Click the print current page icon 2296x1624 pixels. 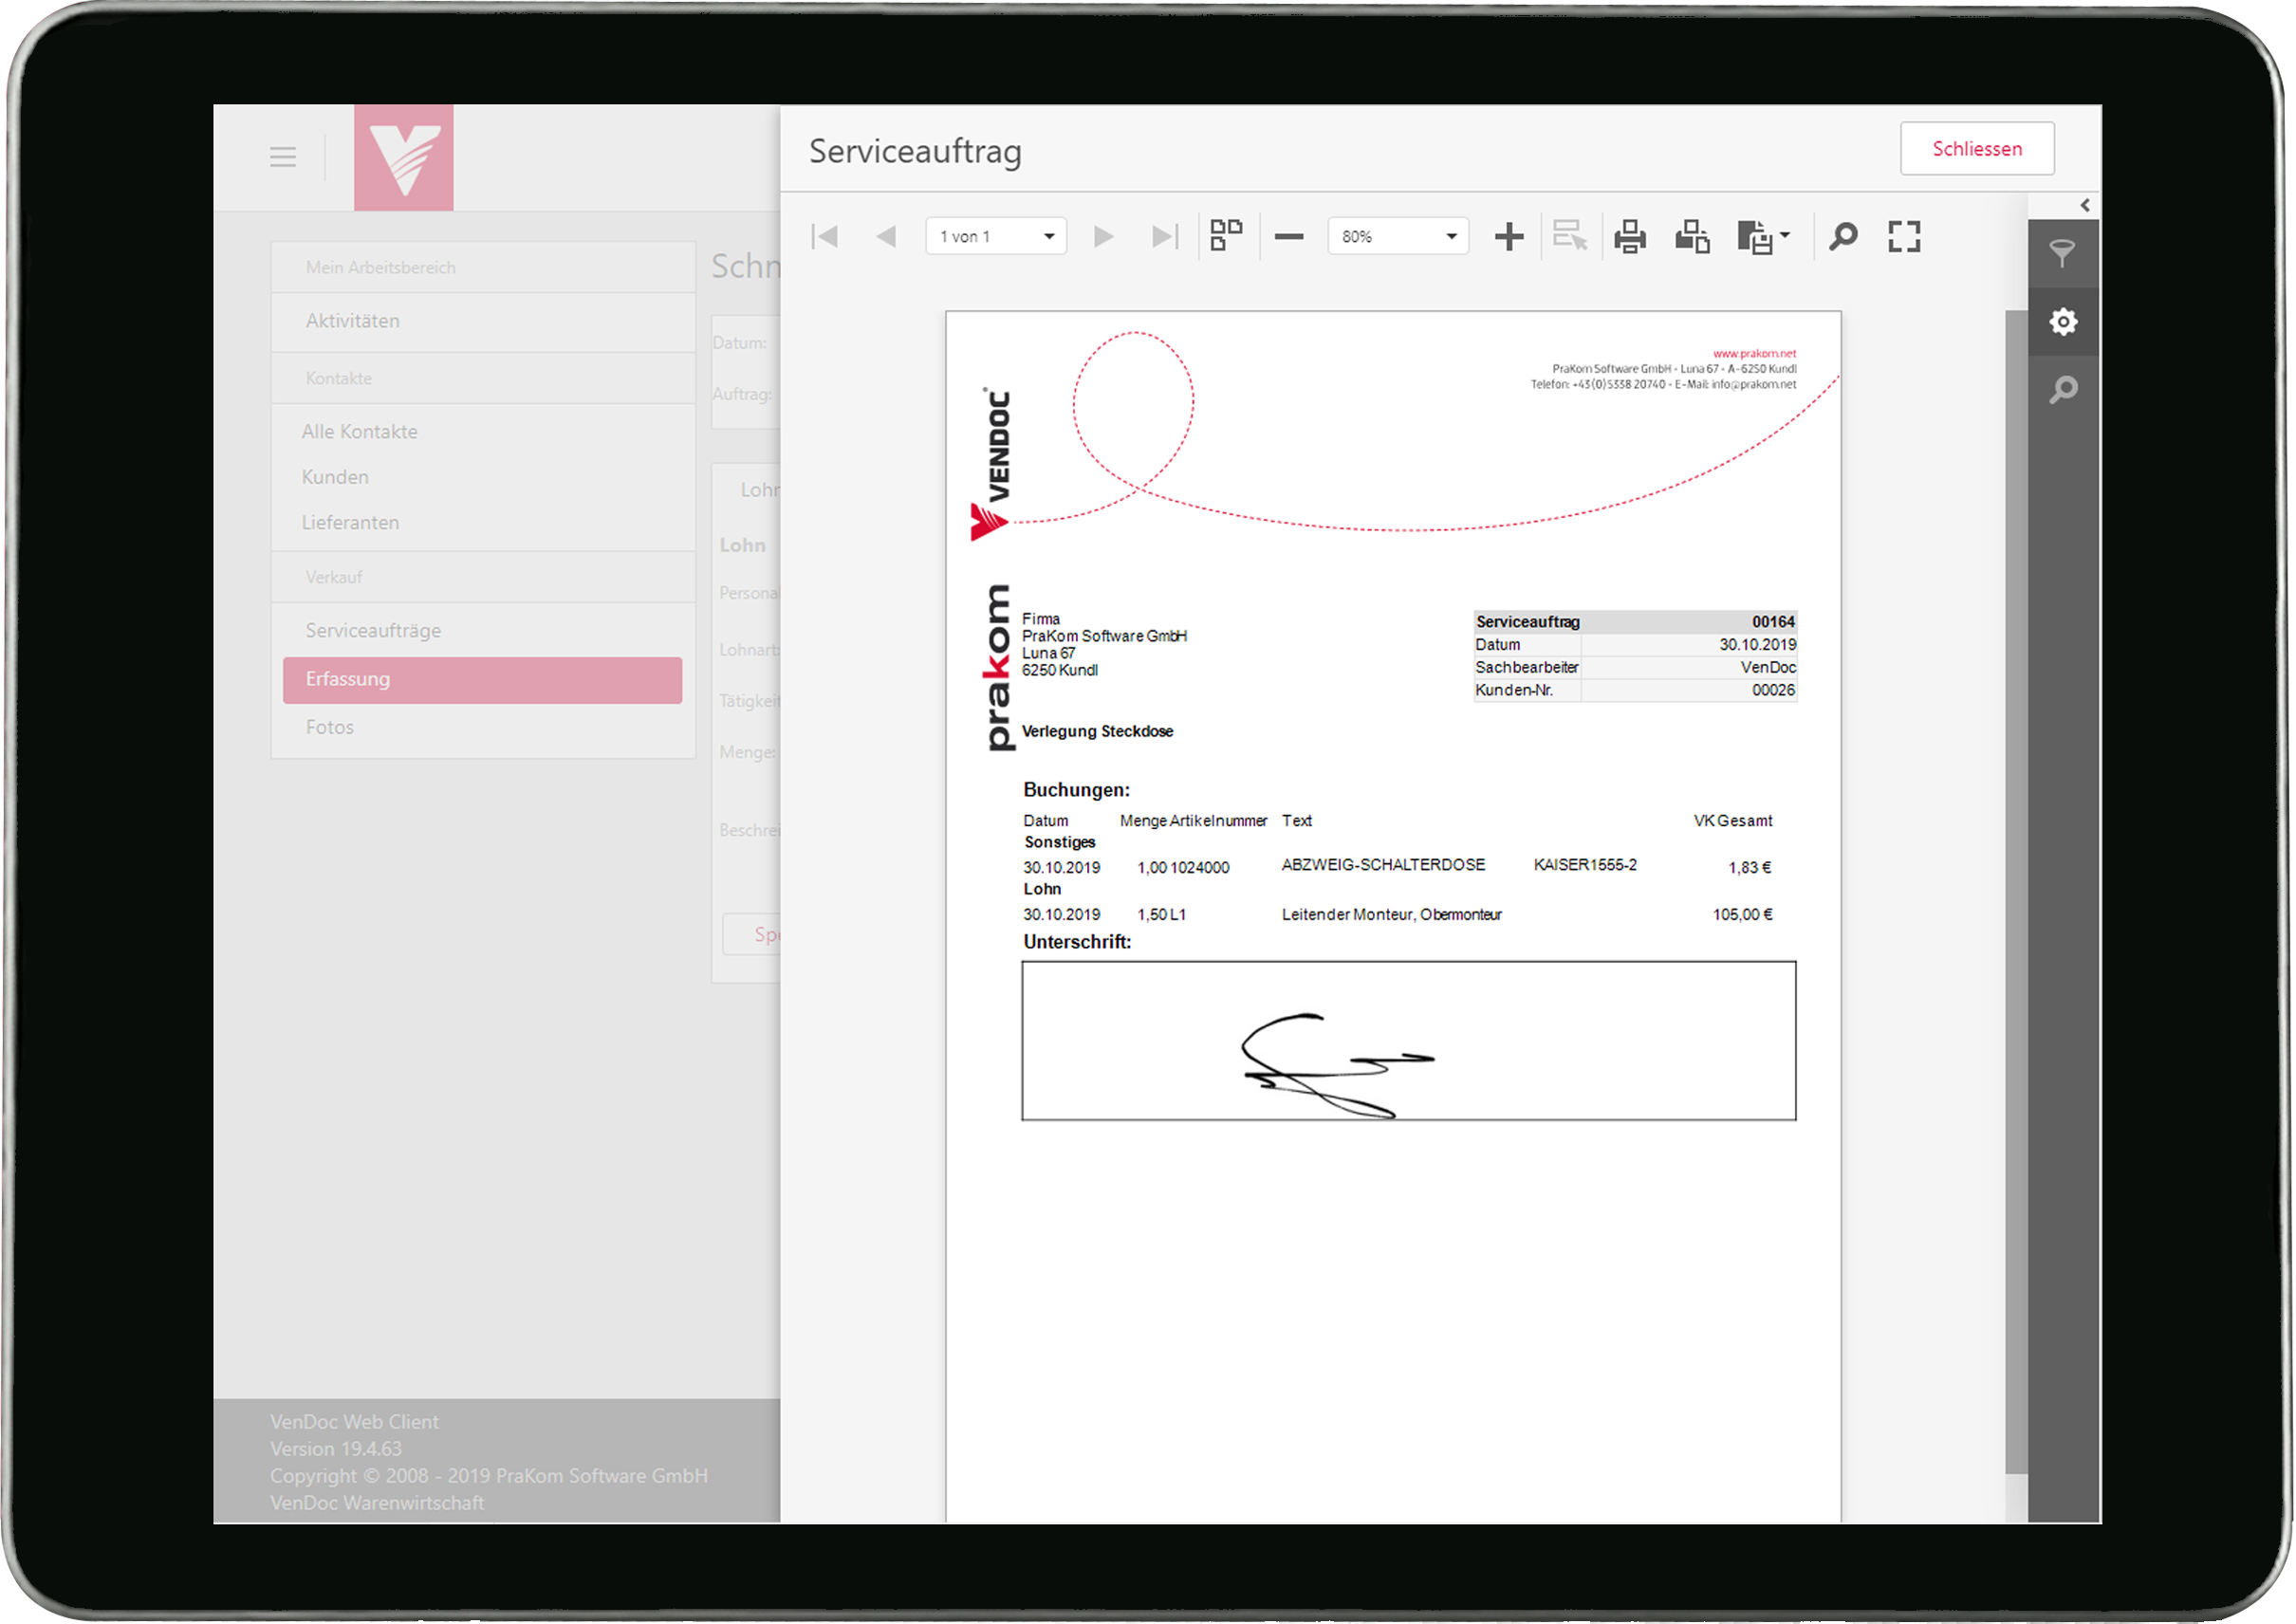pos(1692,237)
